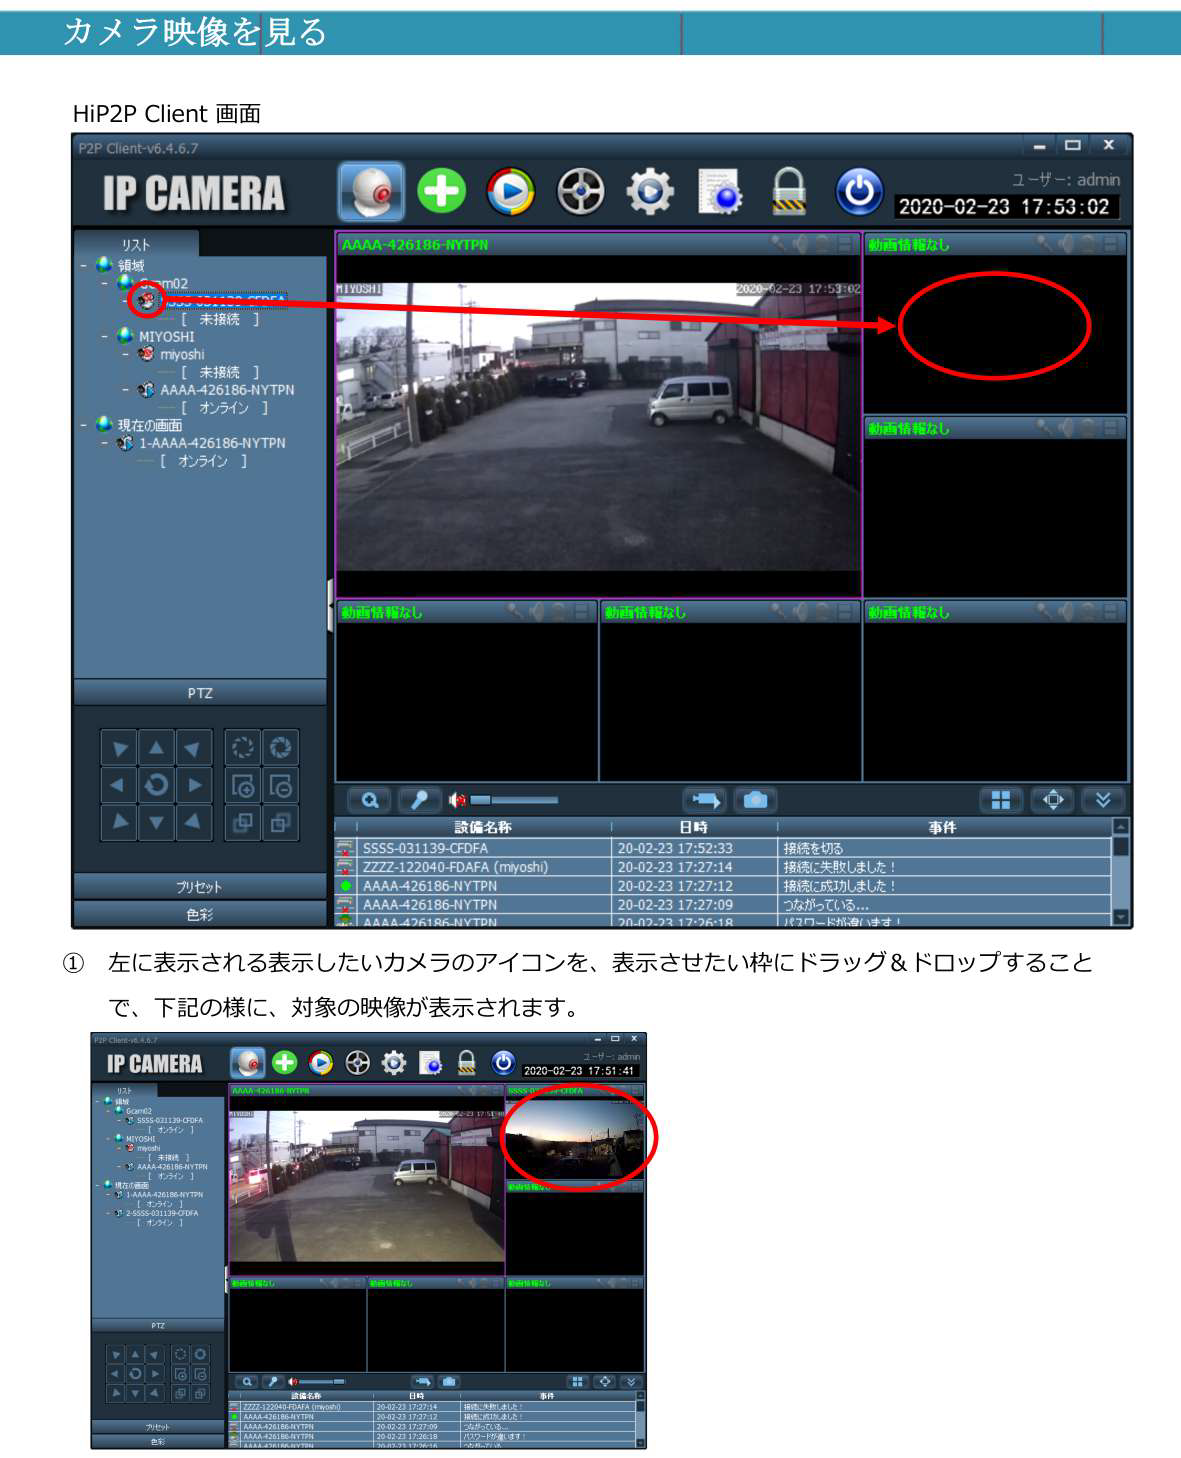Click the snapshot camera icon below the larger video grid
The height and width of the screenshot is (1458, 1181).
tap(756, 800)
